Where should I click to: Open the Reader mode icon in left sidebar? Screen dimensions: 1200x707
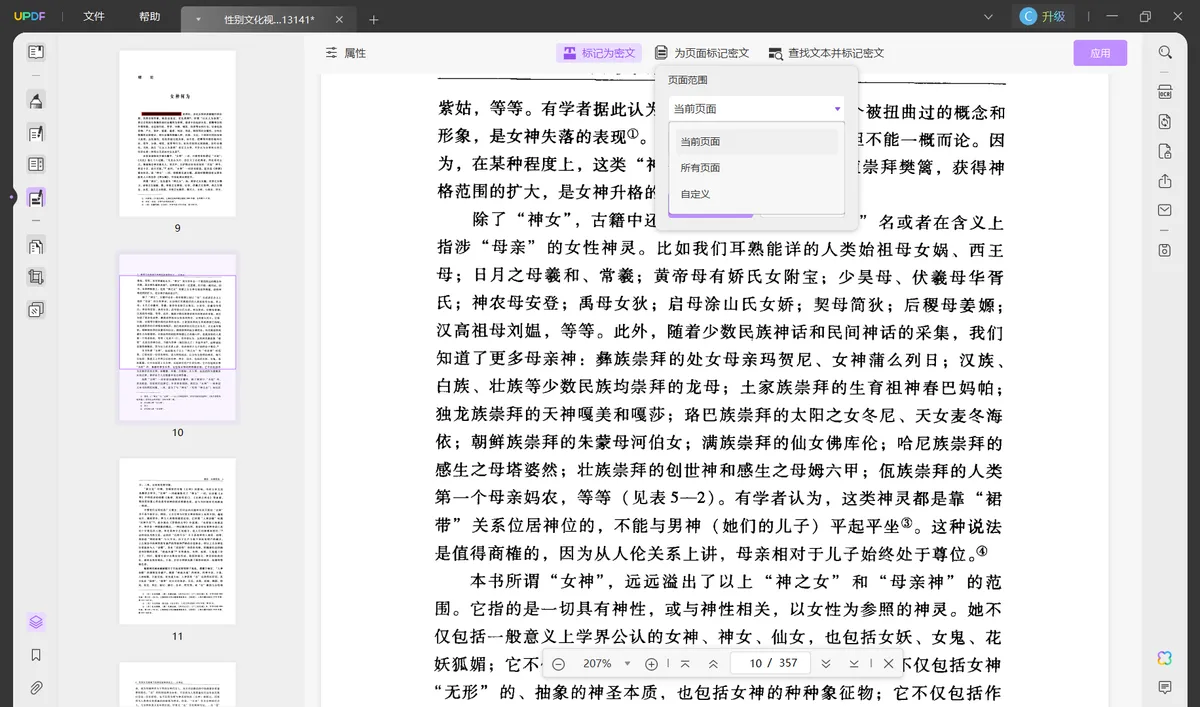coord(36,52)
